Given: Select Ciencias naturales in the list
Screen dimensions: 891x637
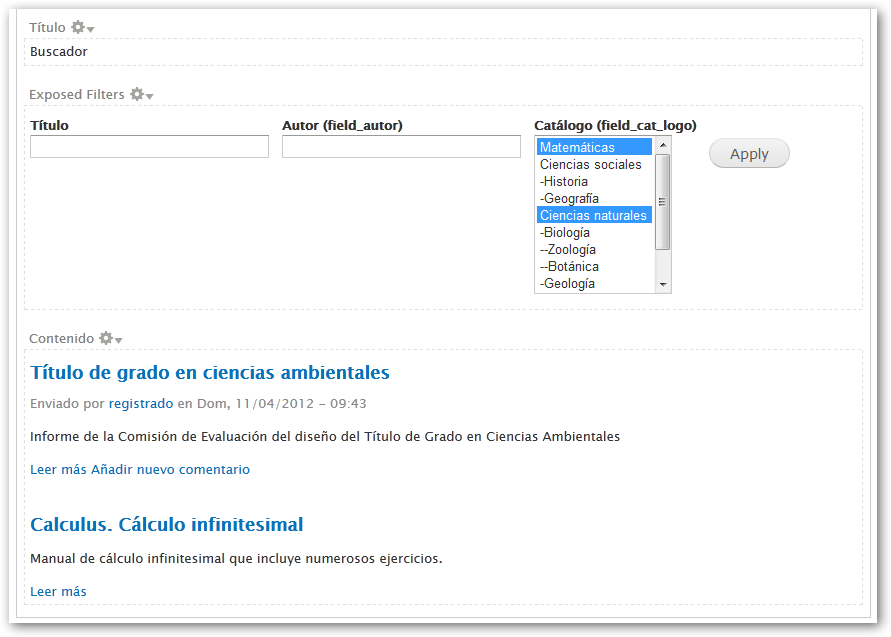Looking at the screenshot, I should (594, 215).
